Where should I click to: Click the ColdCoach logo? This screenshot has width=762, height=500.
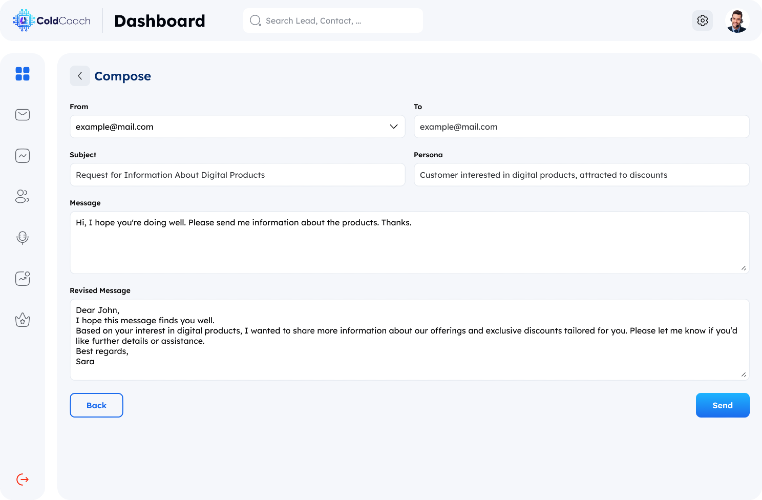pos(52,20)
